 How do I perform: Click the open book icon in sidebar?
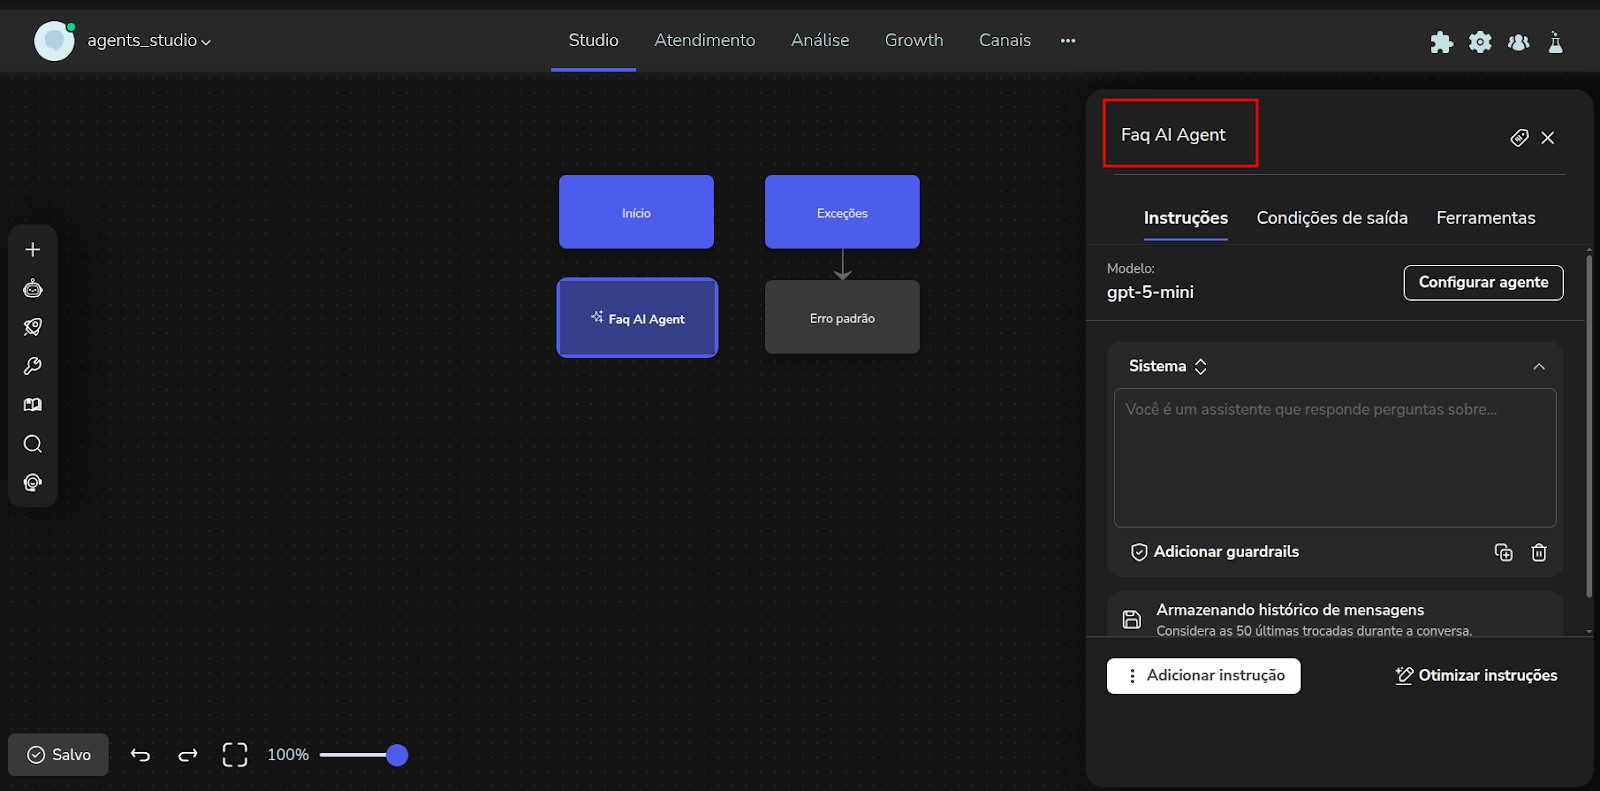tap(33, 405)
